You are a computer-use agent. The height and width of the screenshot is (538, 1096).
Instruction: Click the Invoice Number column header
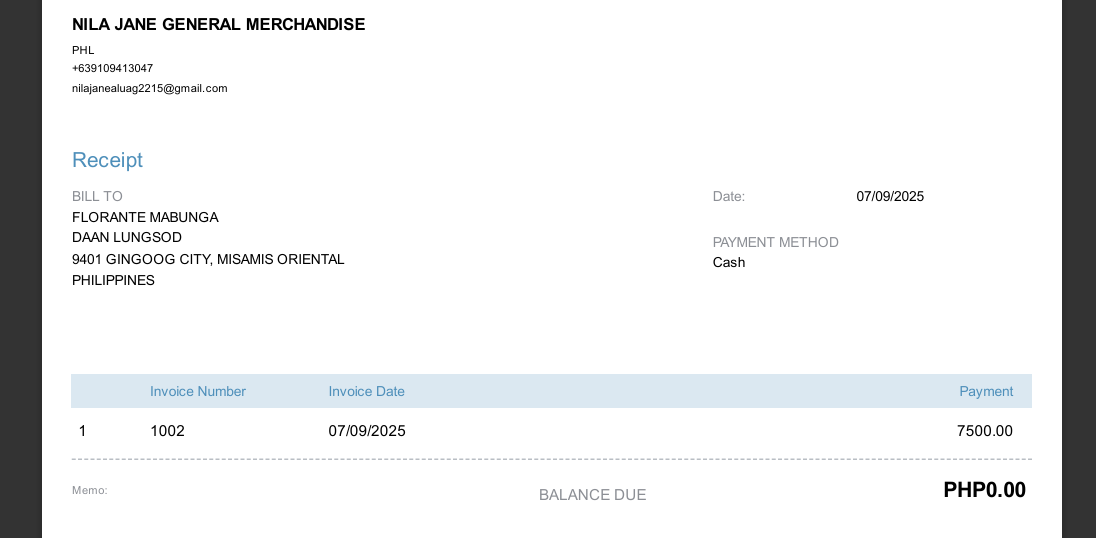[197, 391]
